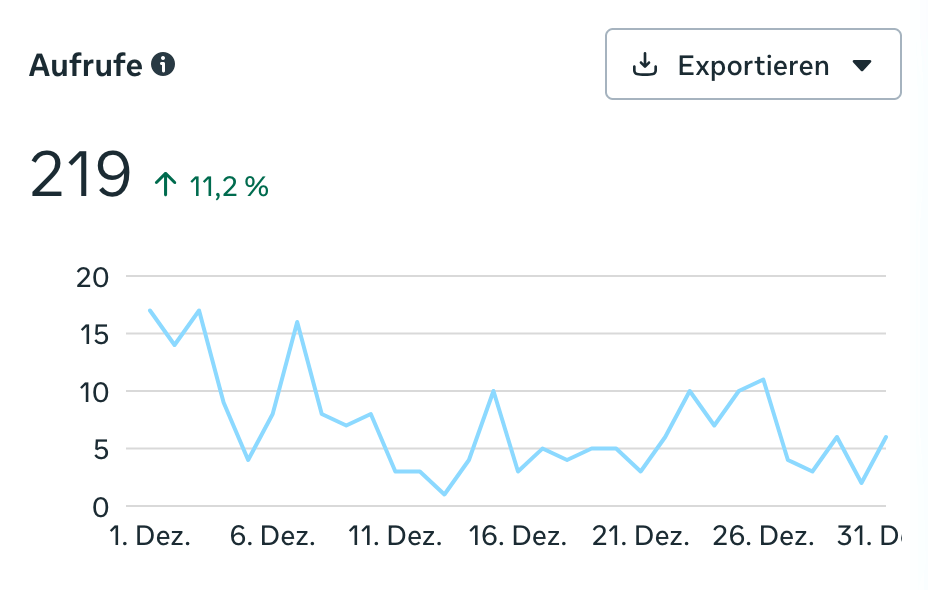Select the 16. Dez. axis label
Viewport: 928px width, 590px height.
[x=518, y=537]
